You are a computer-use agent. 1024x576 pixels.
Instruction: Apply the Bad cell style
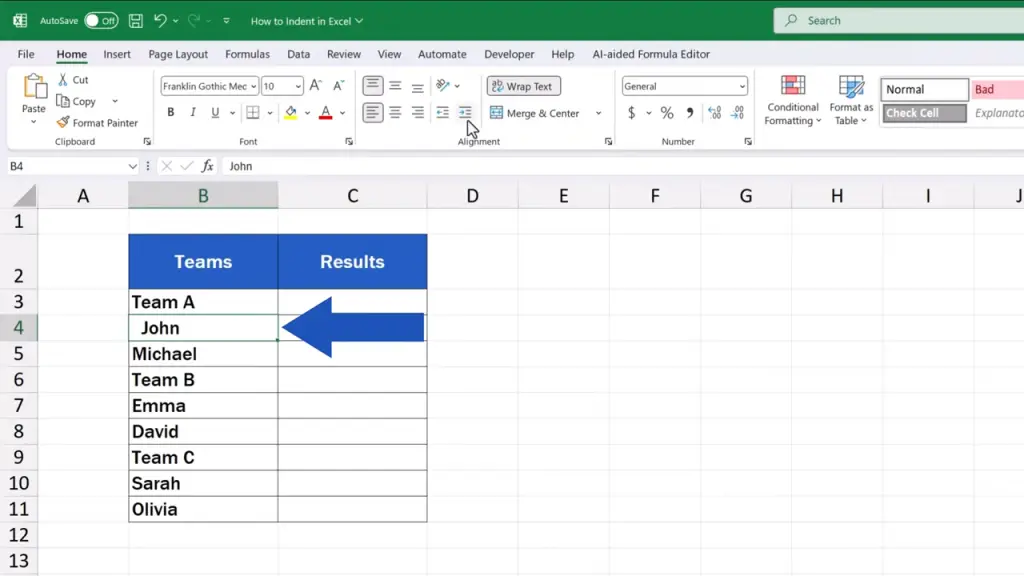tap(997, 89)
